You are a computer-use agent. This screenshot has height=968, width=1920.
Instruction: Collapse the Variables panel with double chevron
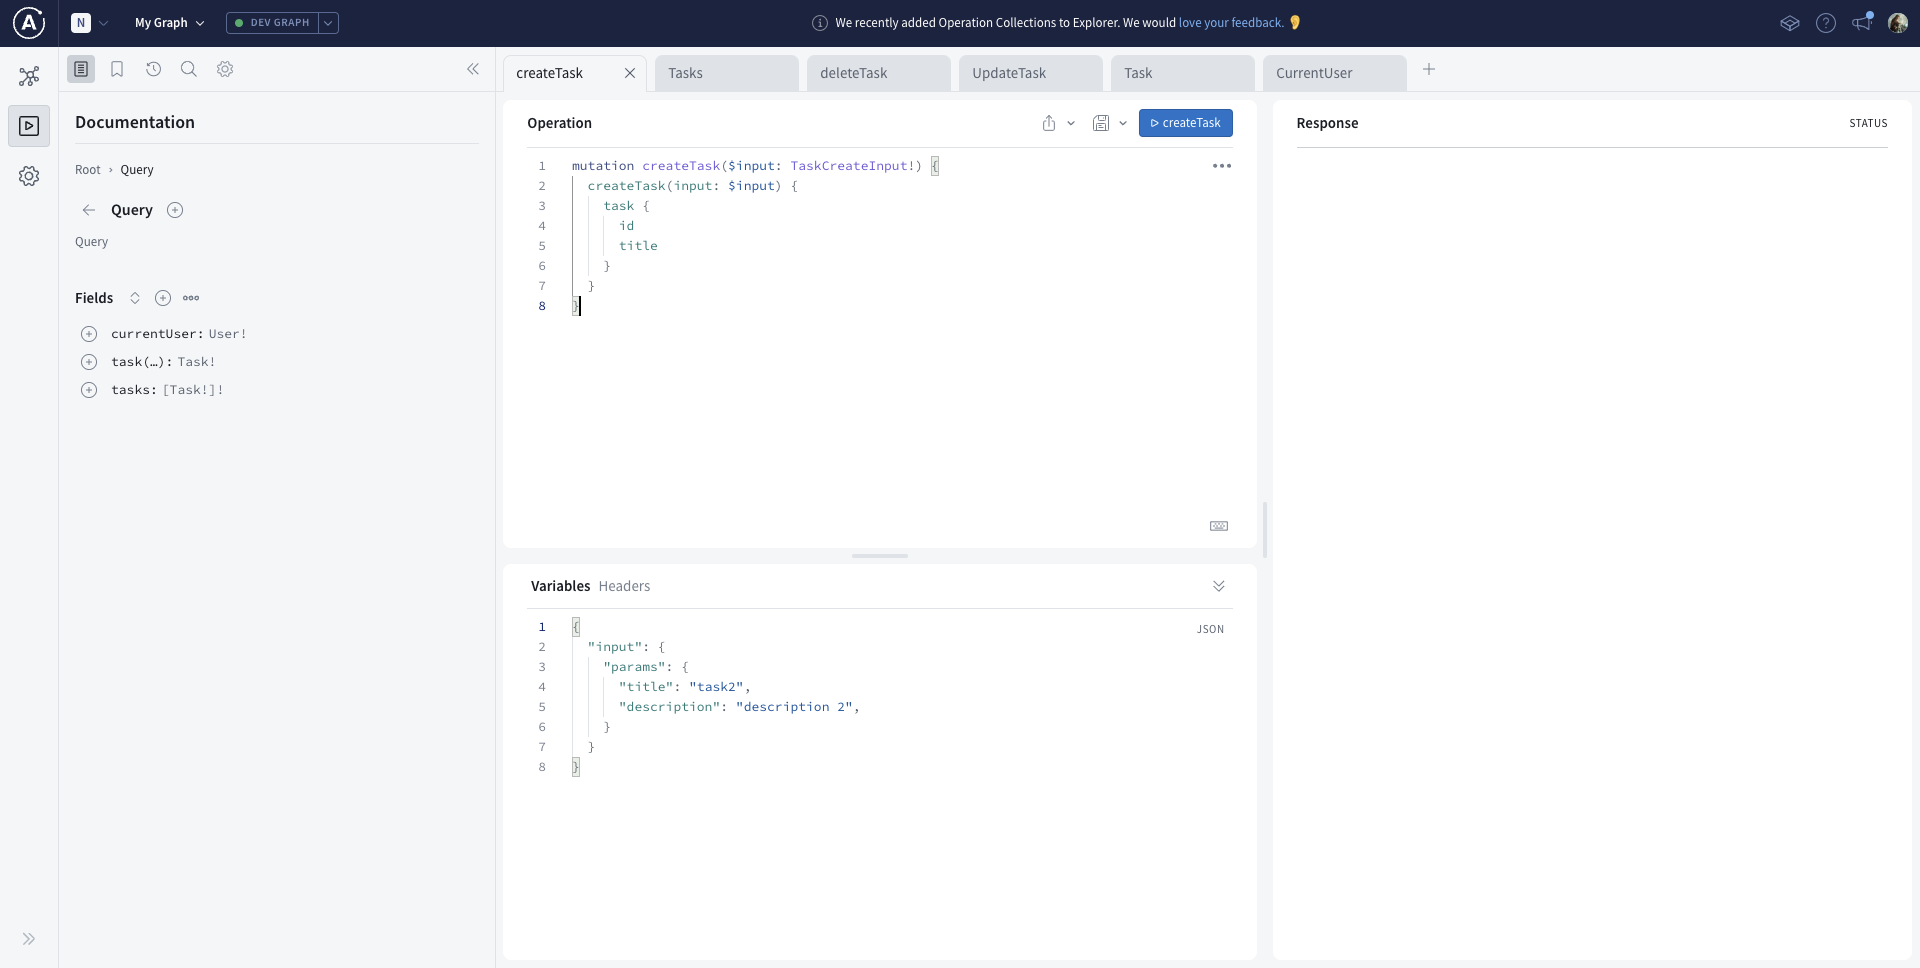(1219, 586)
